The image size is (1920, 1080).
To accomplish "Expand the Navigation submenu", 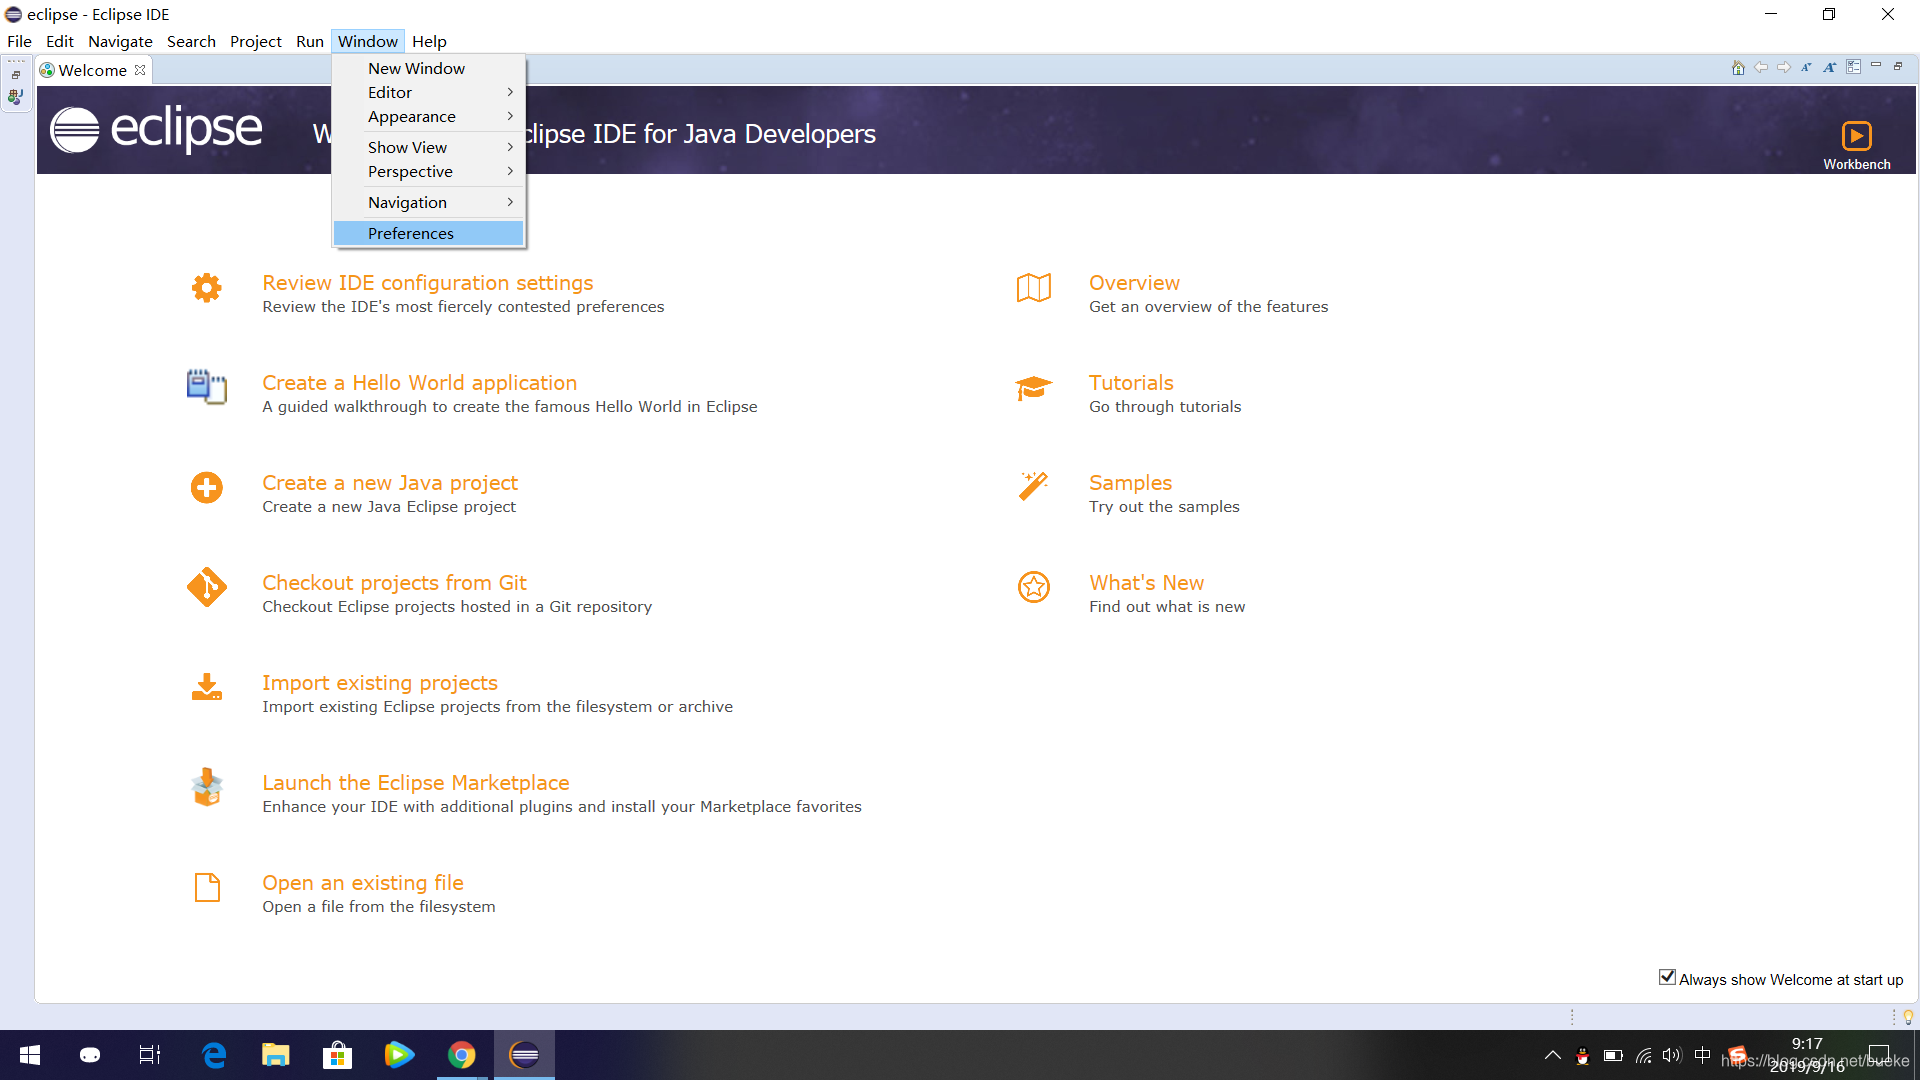I will 429,202.
